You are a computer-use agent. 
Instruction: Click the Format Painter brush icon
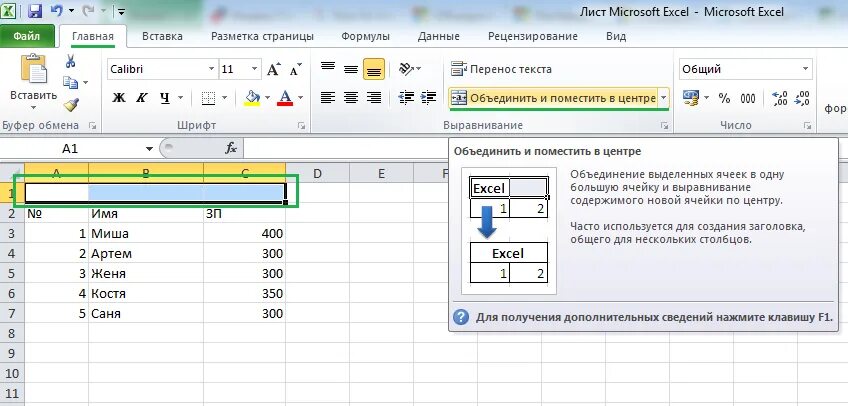point(71,104)
